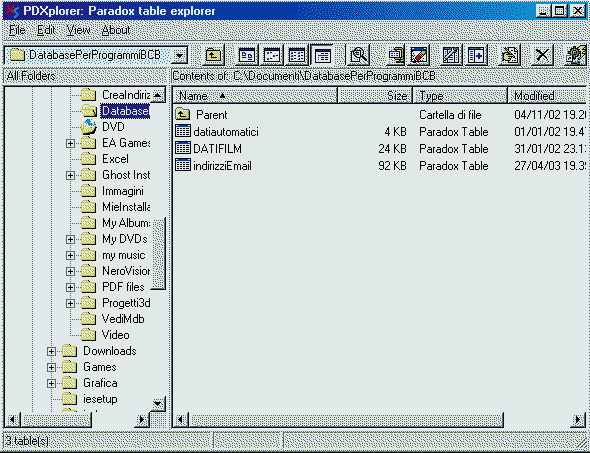Expand the Downloads folder in tree
The image size is (590, 453).
click(x=52, y=351)
